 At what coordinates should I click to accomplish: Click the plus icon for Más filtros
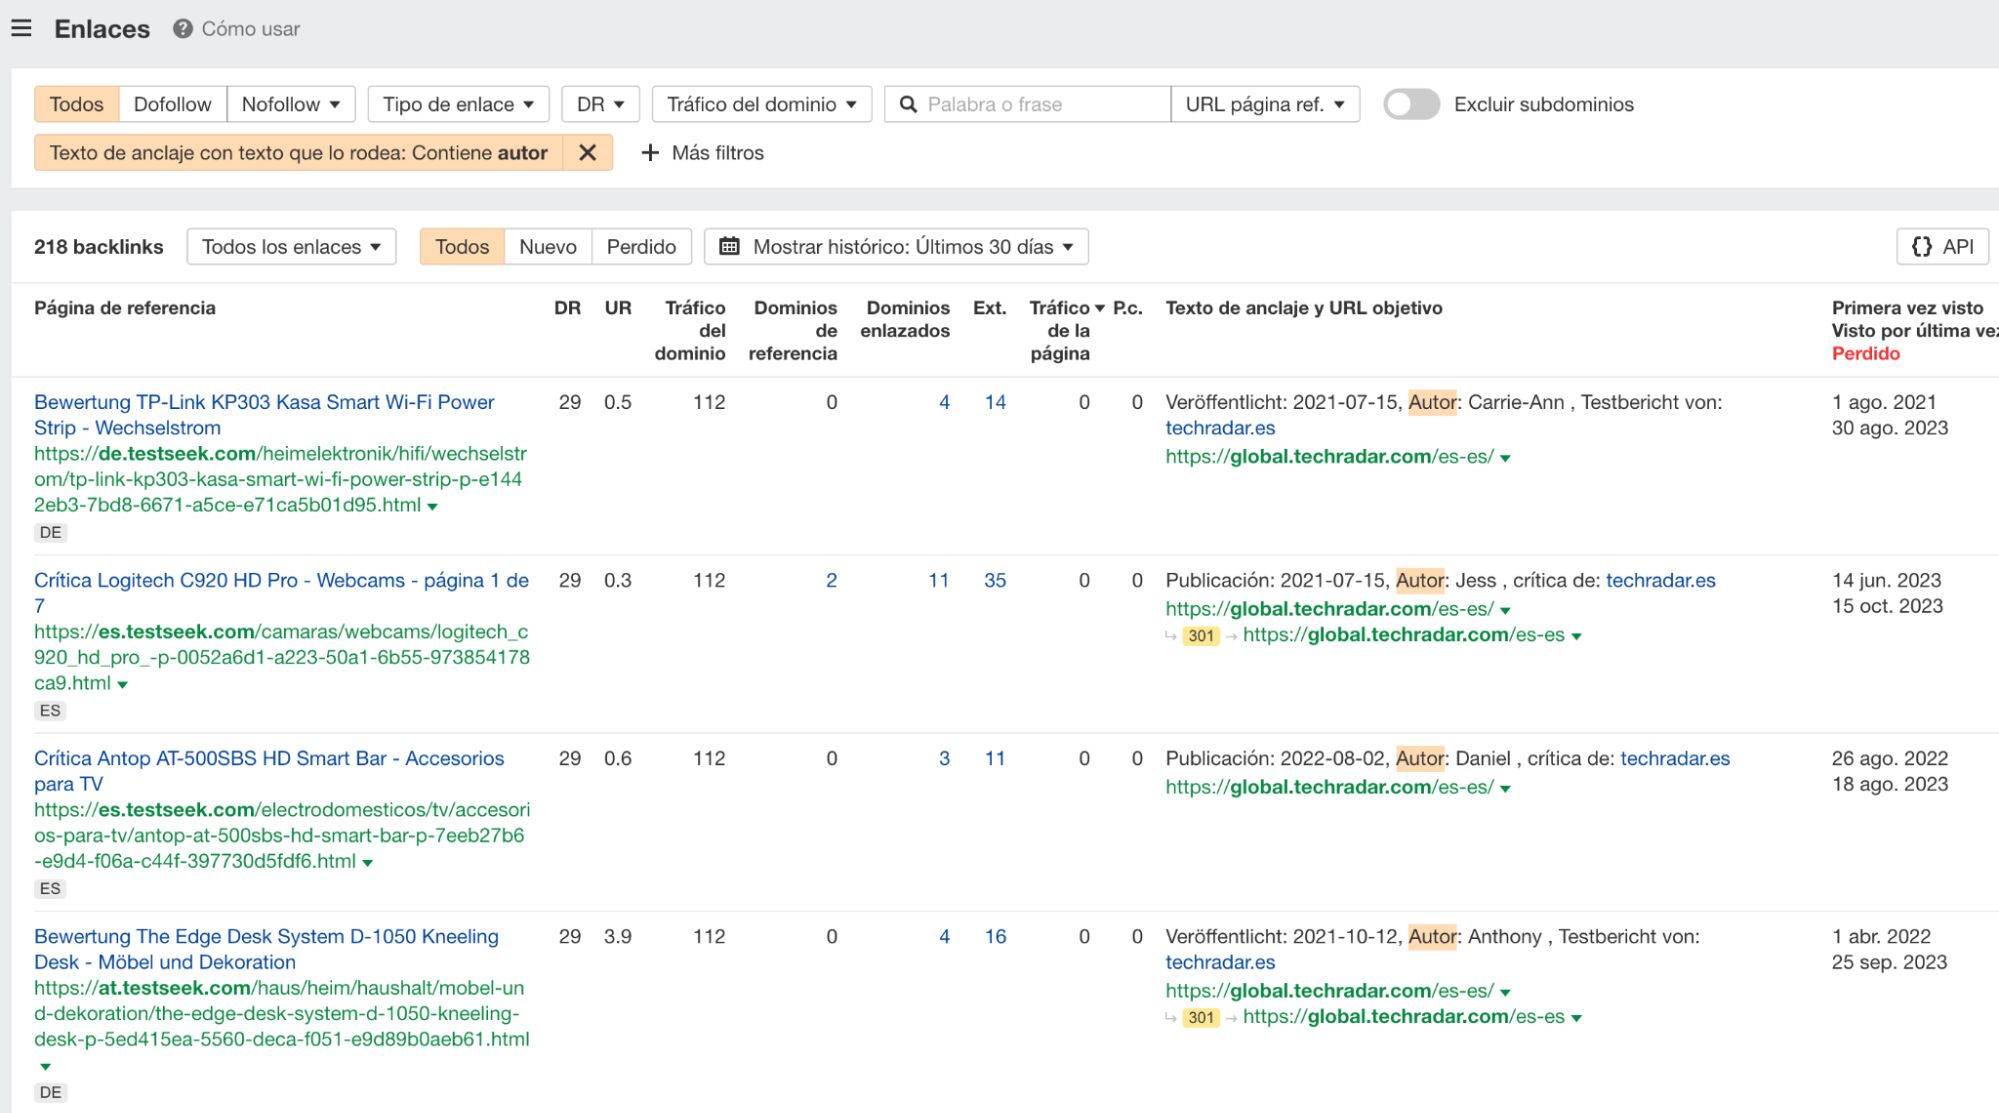point(650,153)
